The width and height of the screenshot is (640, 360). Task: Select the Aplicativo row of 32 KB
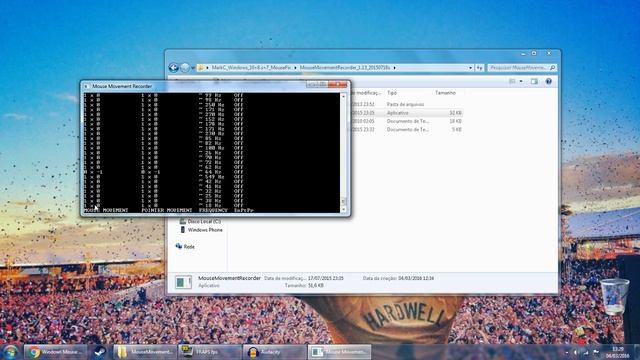point(407,113)
